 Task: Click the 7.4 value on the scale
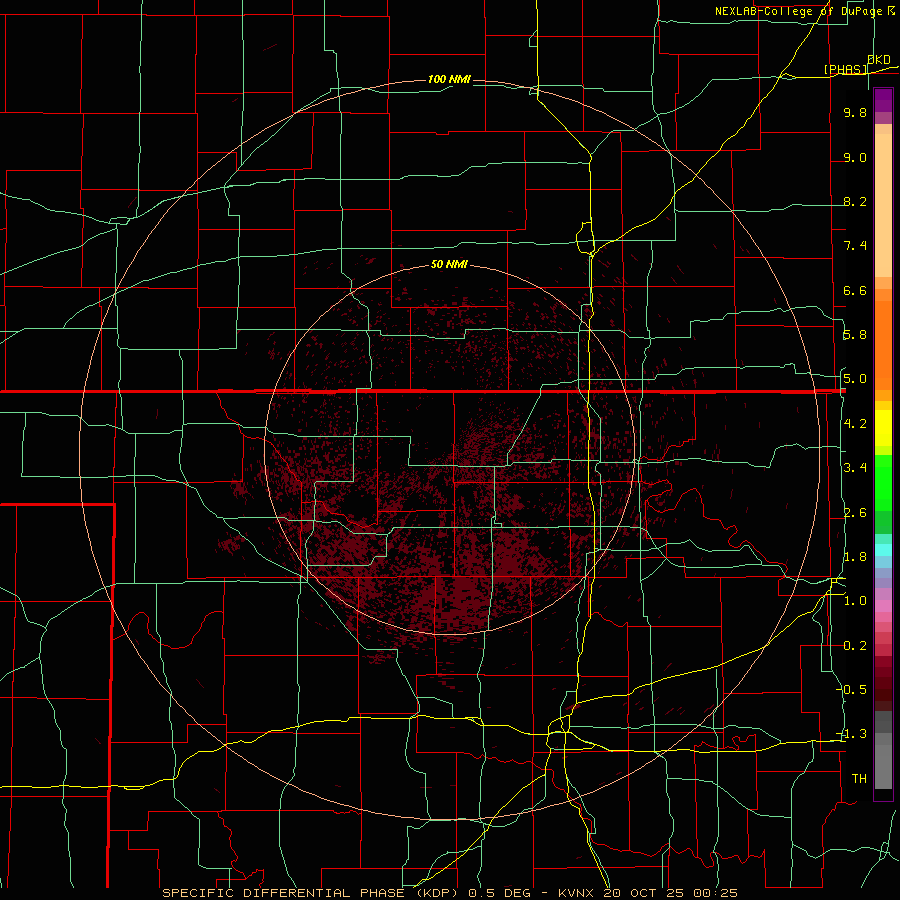coord(855,246)
